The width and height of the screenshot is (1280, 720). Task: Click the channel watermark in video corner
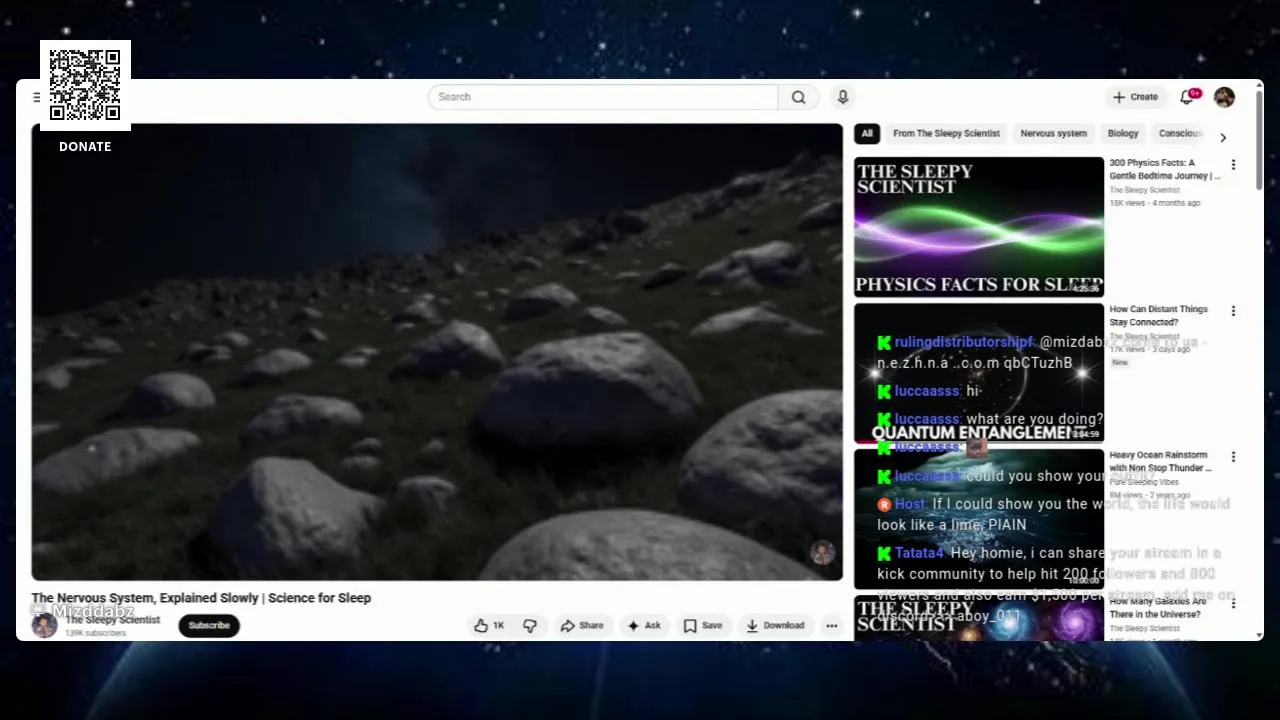822,553
